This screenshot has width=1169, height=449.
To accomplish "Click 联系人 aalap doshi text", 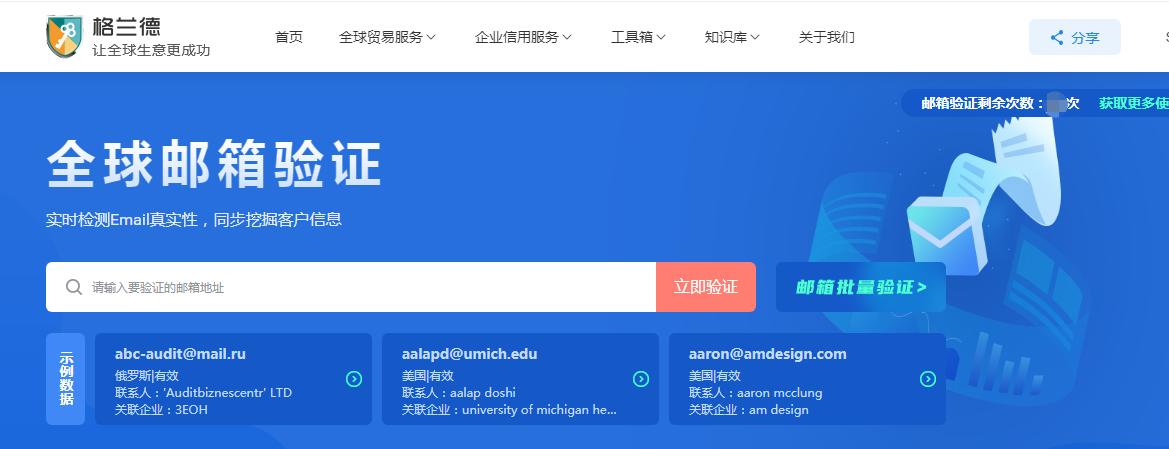I will (459, 392).
